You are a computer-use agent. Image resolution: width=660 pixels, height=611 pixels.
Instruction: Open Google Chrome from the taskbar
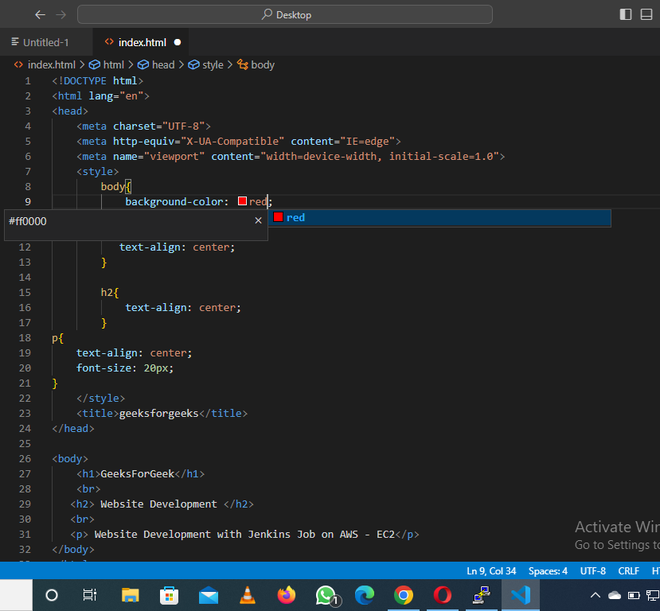[x=403, y=595]
